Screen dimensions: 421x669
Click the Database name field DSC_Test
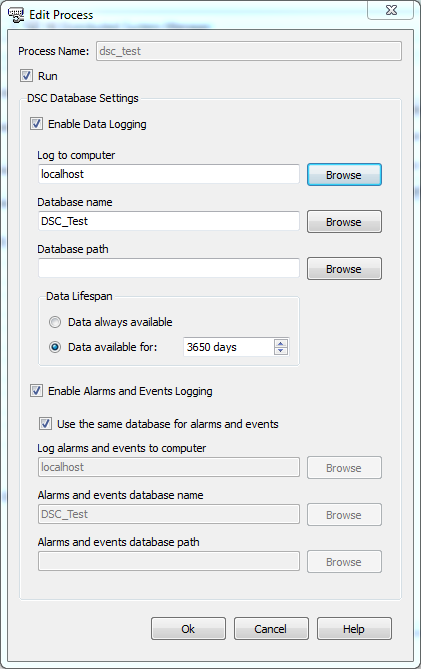point(169,221)
